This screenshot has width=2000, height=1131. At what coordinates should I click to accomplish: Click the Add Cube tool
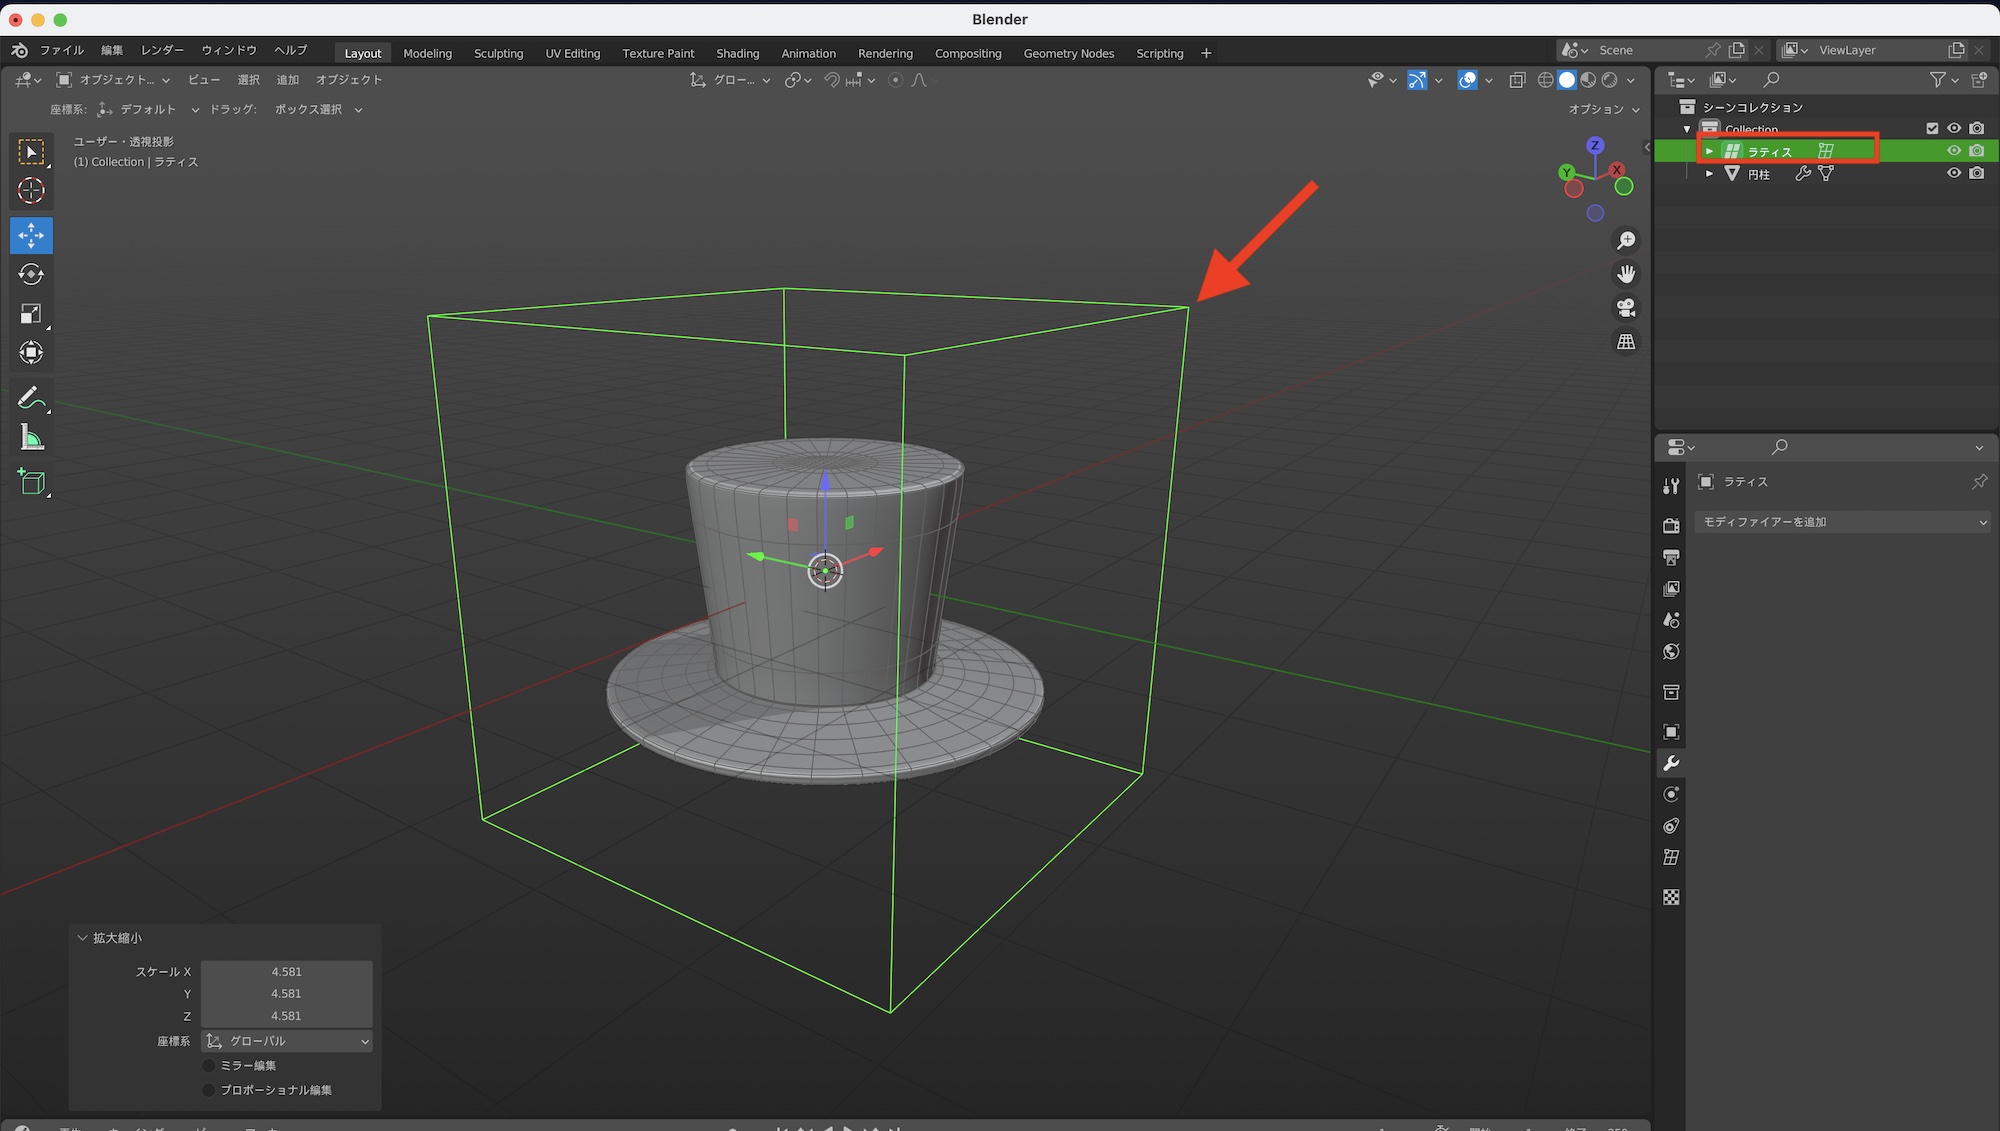(31, 483)
